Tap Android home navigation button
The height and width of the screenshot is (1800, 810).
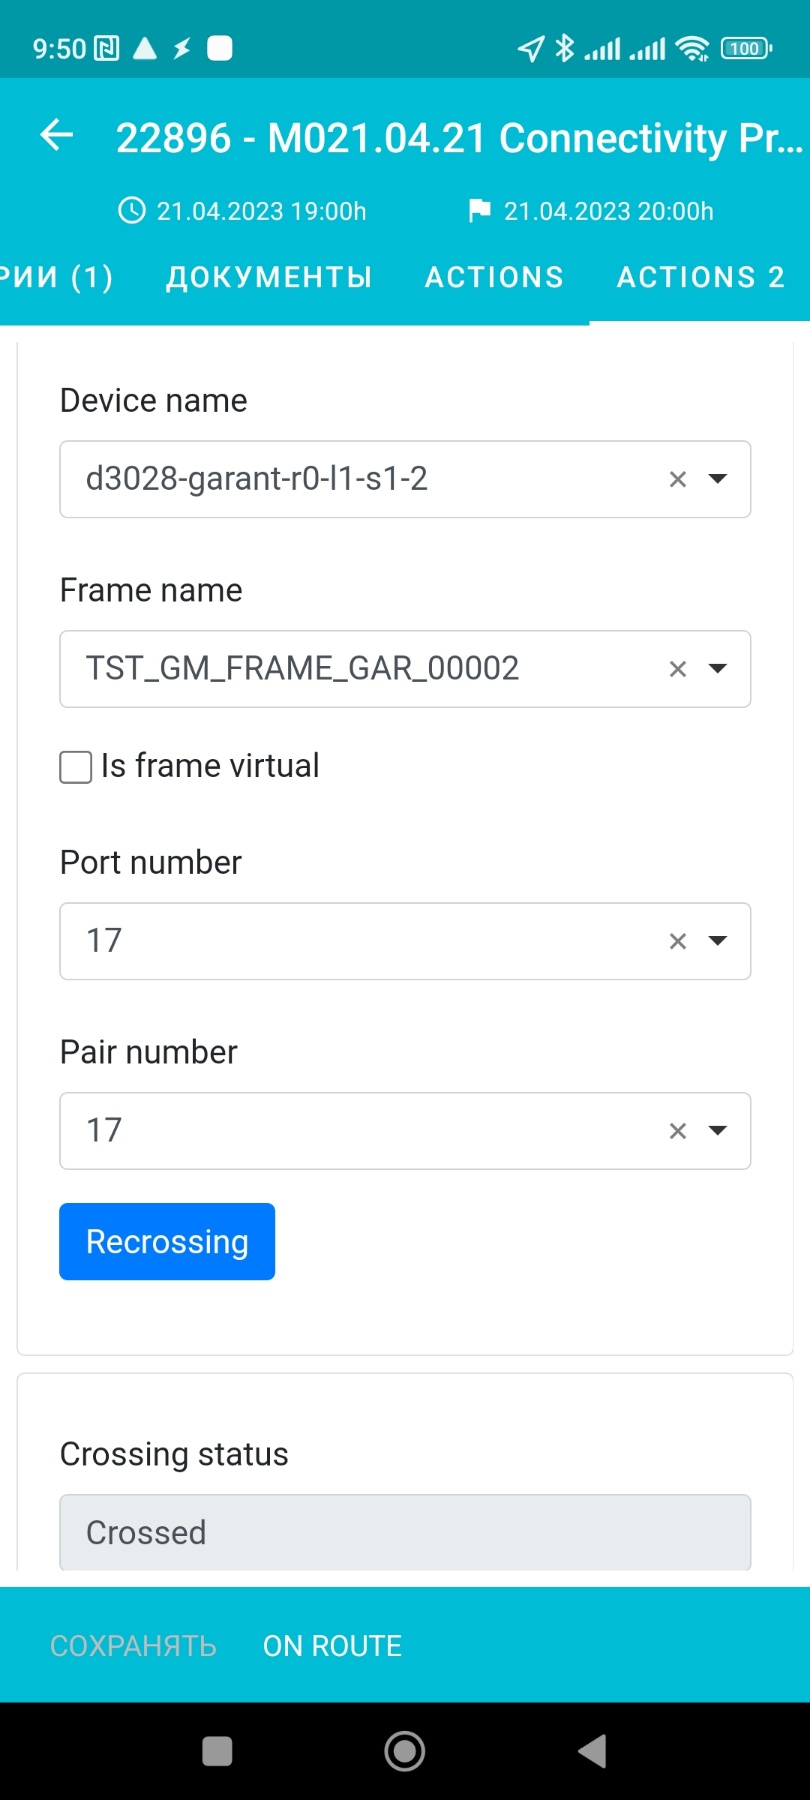[x=405, y=1751]
